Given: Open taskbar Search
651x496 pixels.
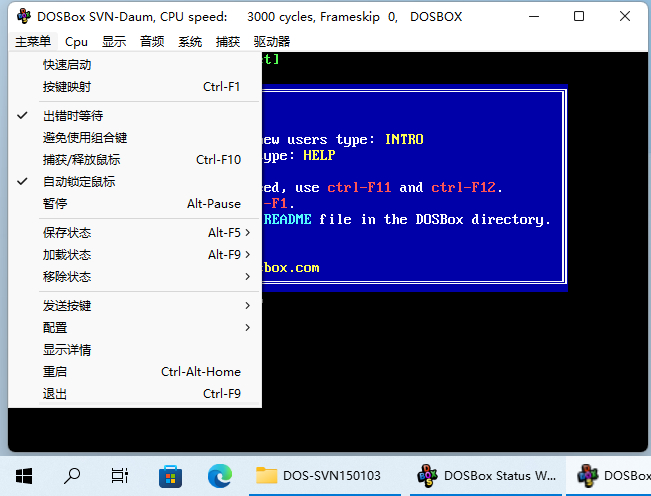Looking at the screenshot, I should click(72, 476).
